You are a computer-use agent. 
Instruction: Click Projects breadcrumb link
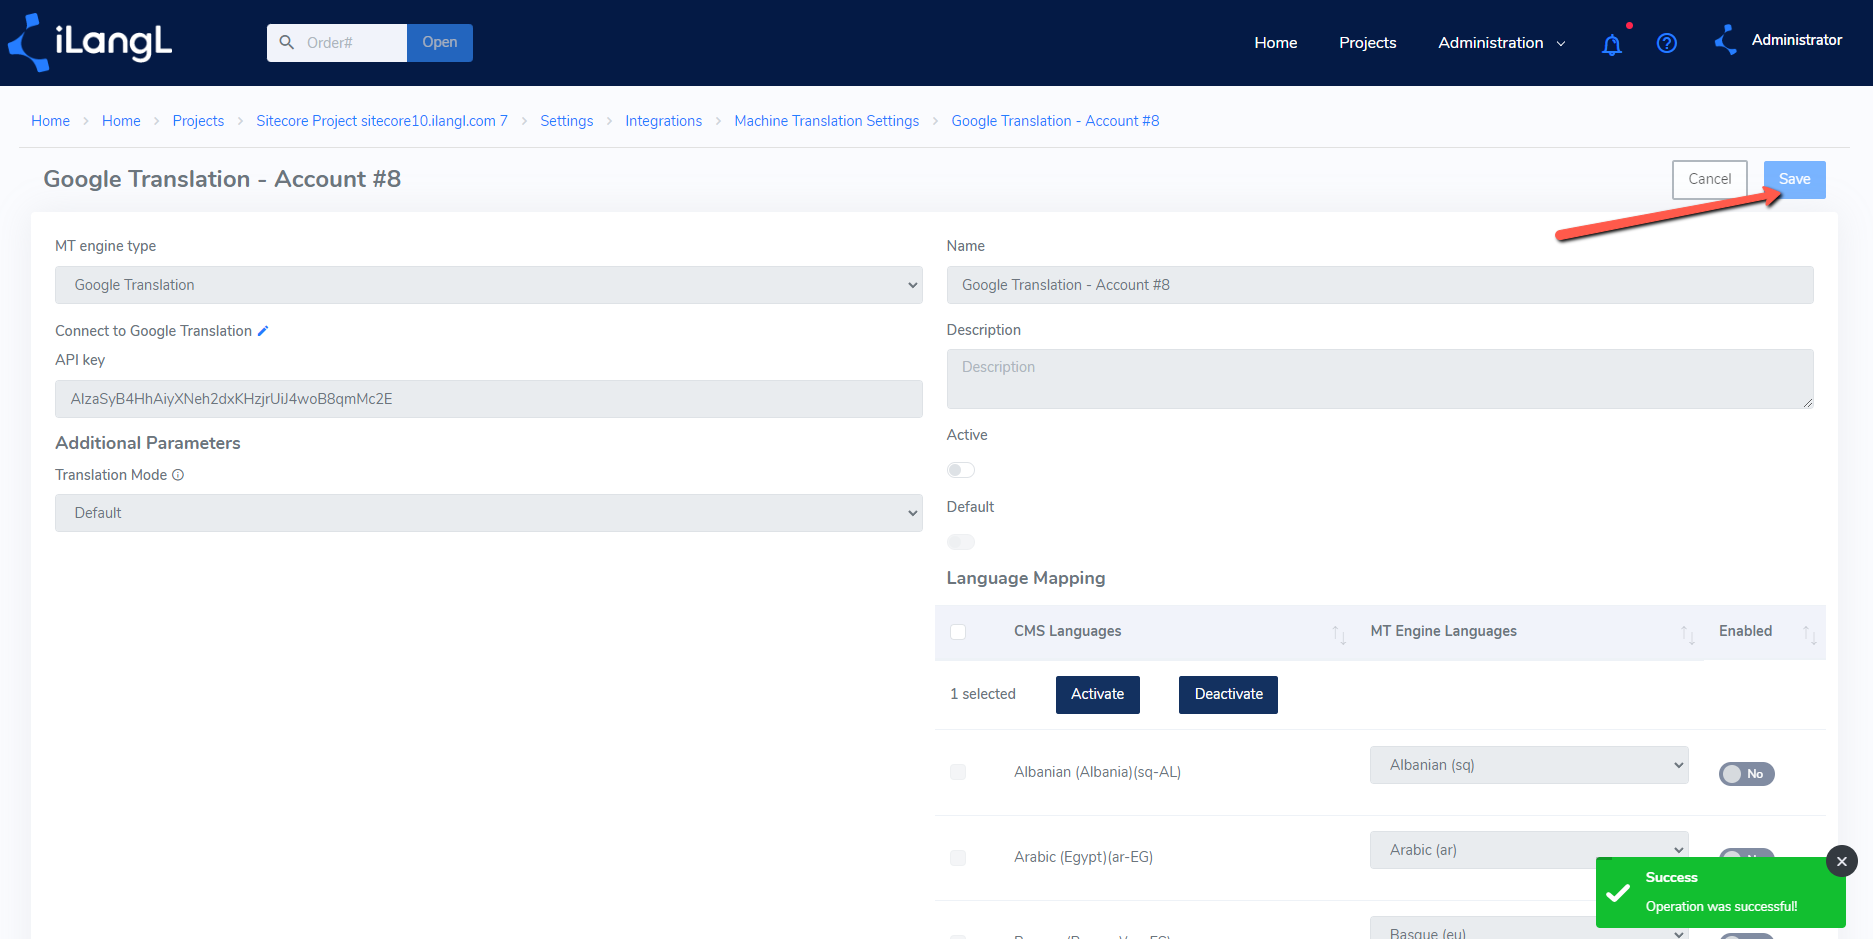coord(198,121)
